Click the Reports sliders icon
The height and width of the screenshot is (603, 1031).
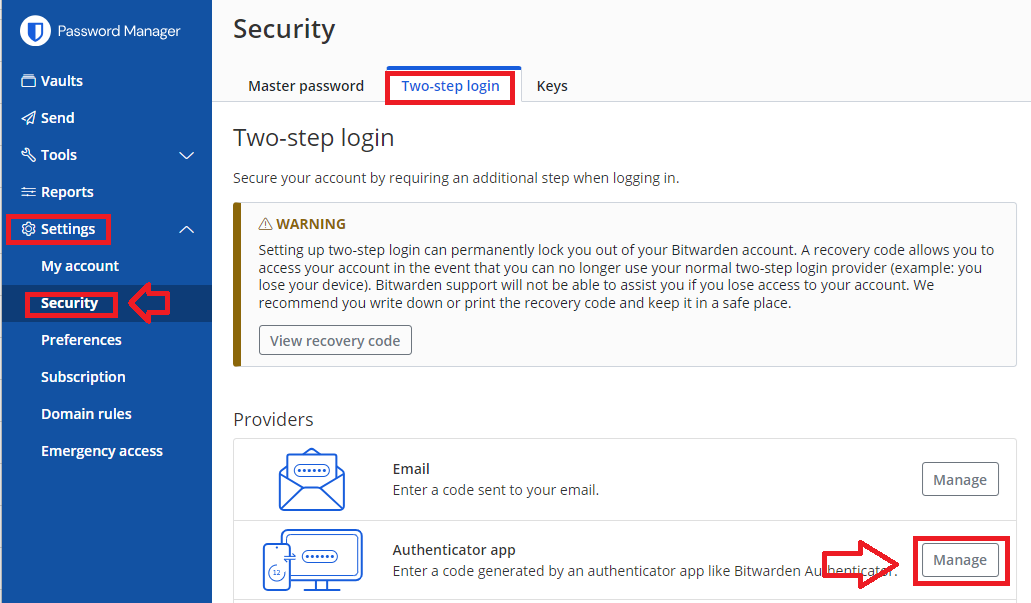point(29,192)
